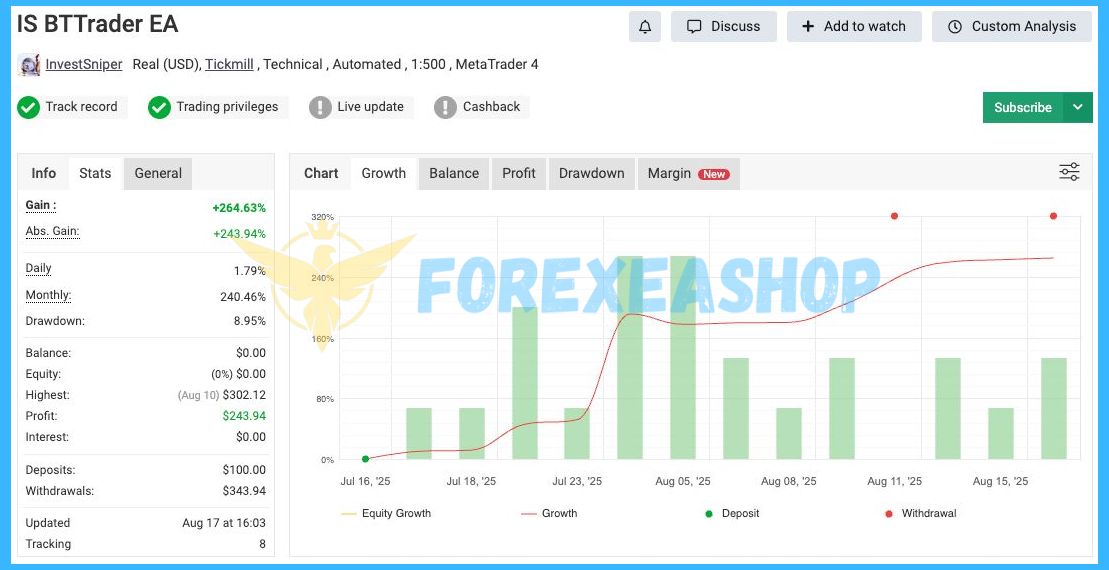Click the InvestSniper avatar image

click(x=29, y=65)
